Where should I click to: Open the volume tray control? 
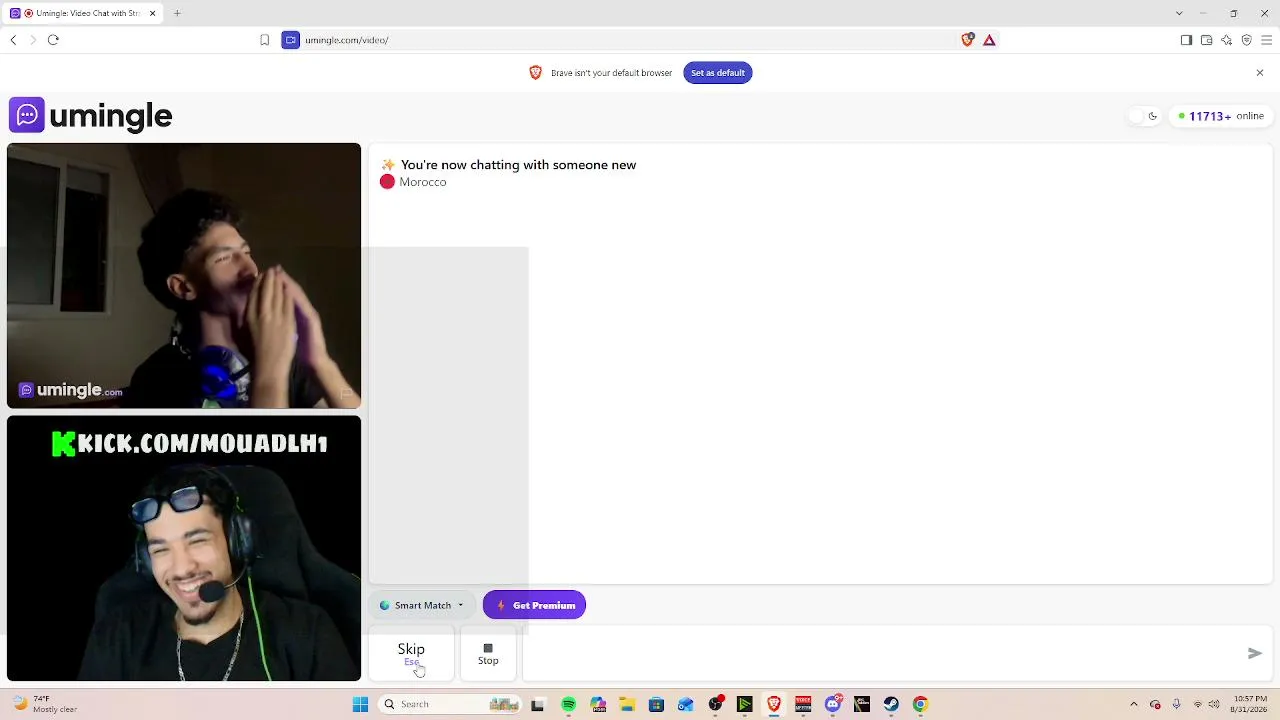[1214, 704]
